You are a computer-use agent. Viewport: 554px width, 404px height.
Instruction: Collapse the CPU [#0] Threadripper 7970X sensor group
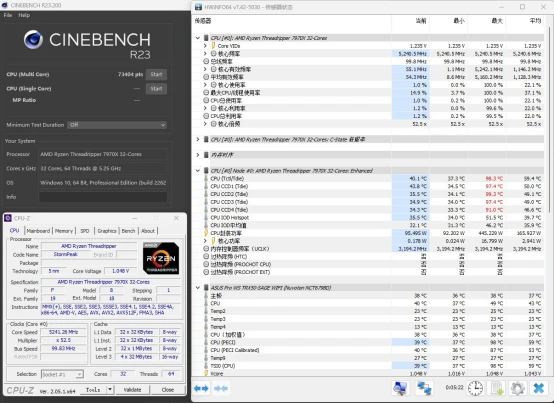198,38
